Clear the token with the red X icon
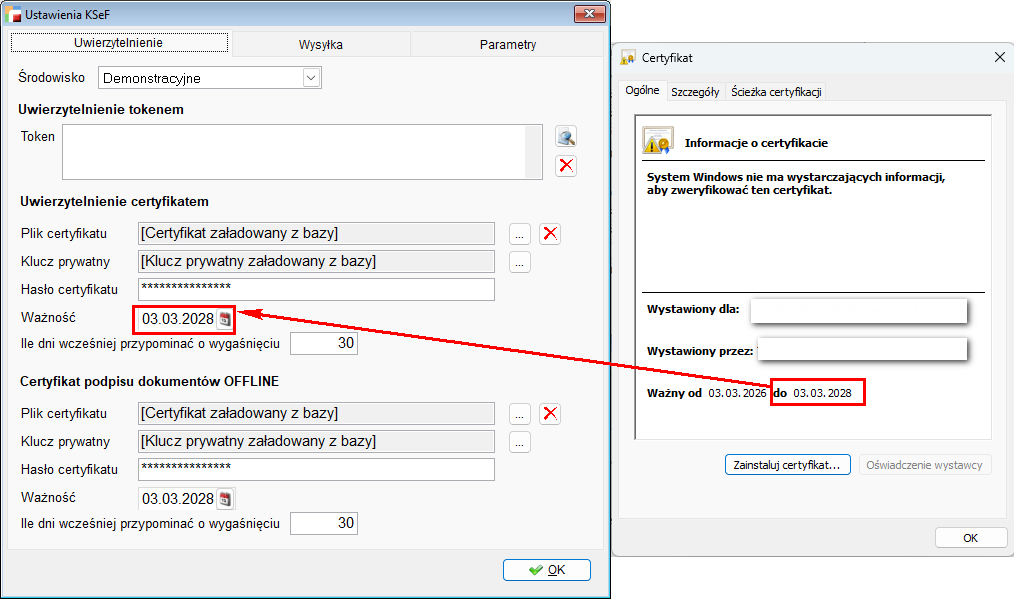The height and width of the screenshot is (599, 1014). [566, 166]
